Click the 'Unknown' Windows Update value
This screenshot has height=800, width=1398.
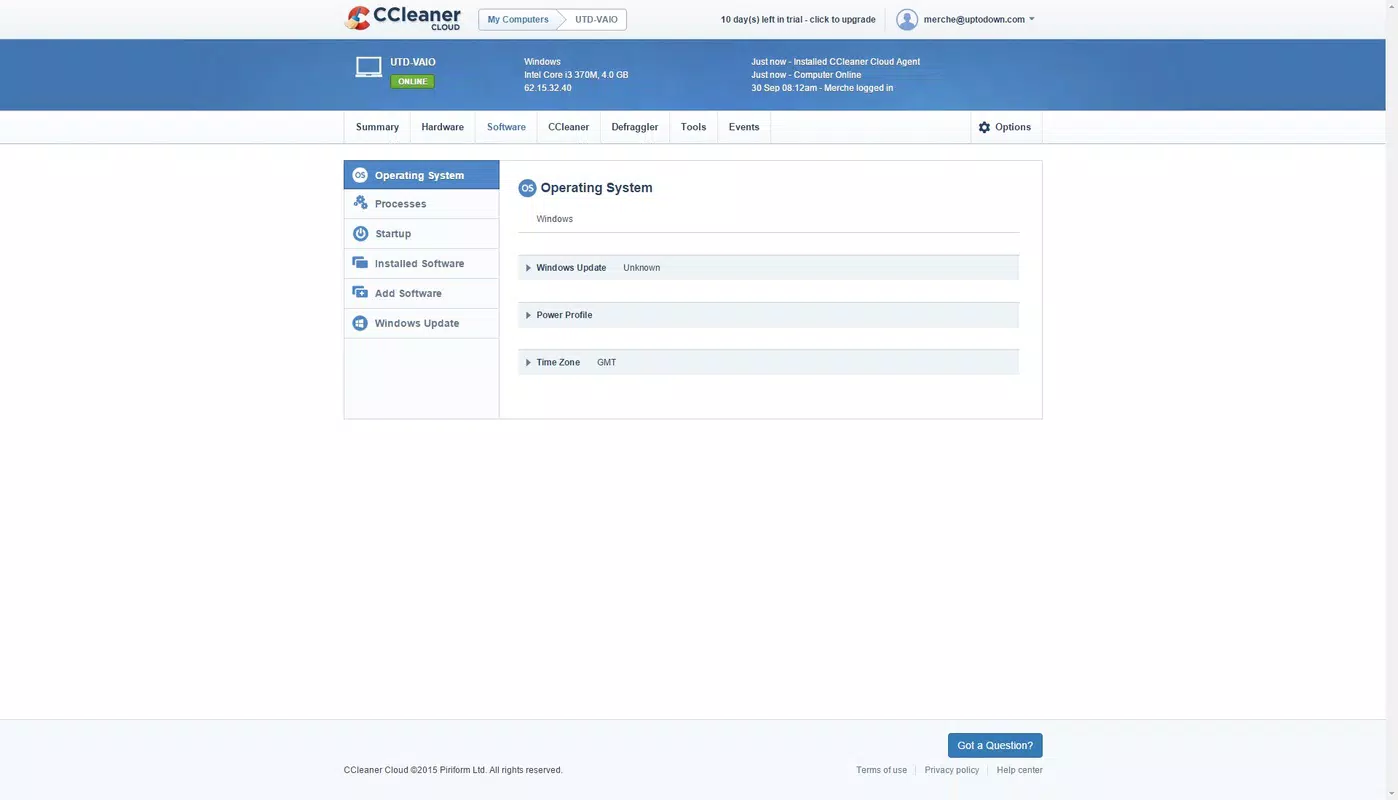(641, 268)
